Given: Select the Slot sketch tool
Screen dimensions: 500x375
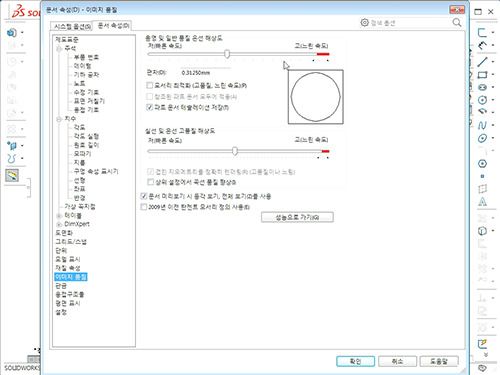Looking at the screenshot, I should [482, 87].
